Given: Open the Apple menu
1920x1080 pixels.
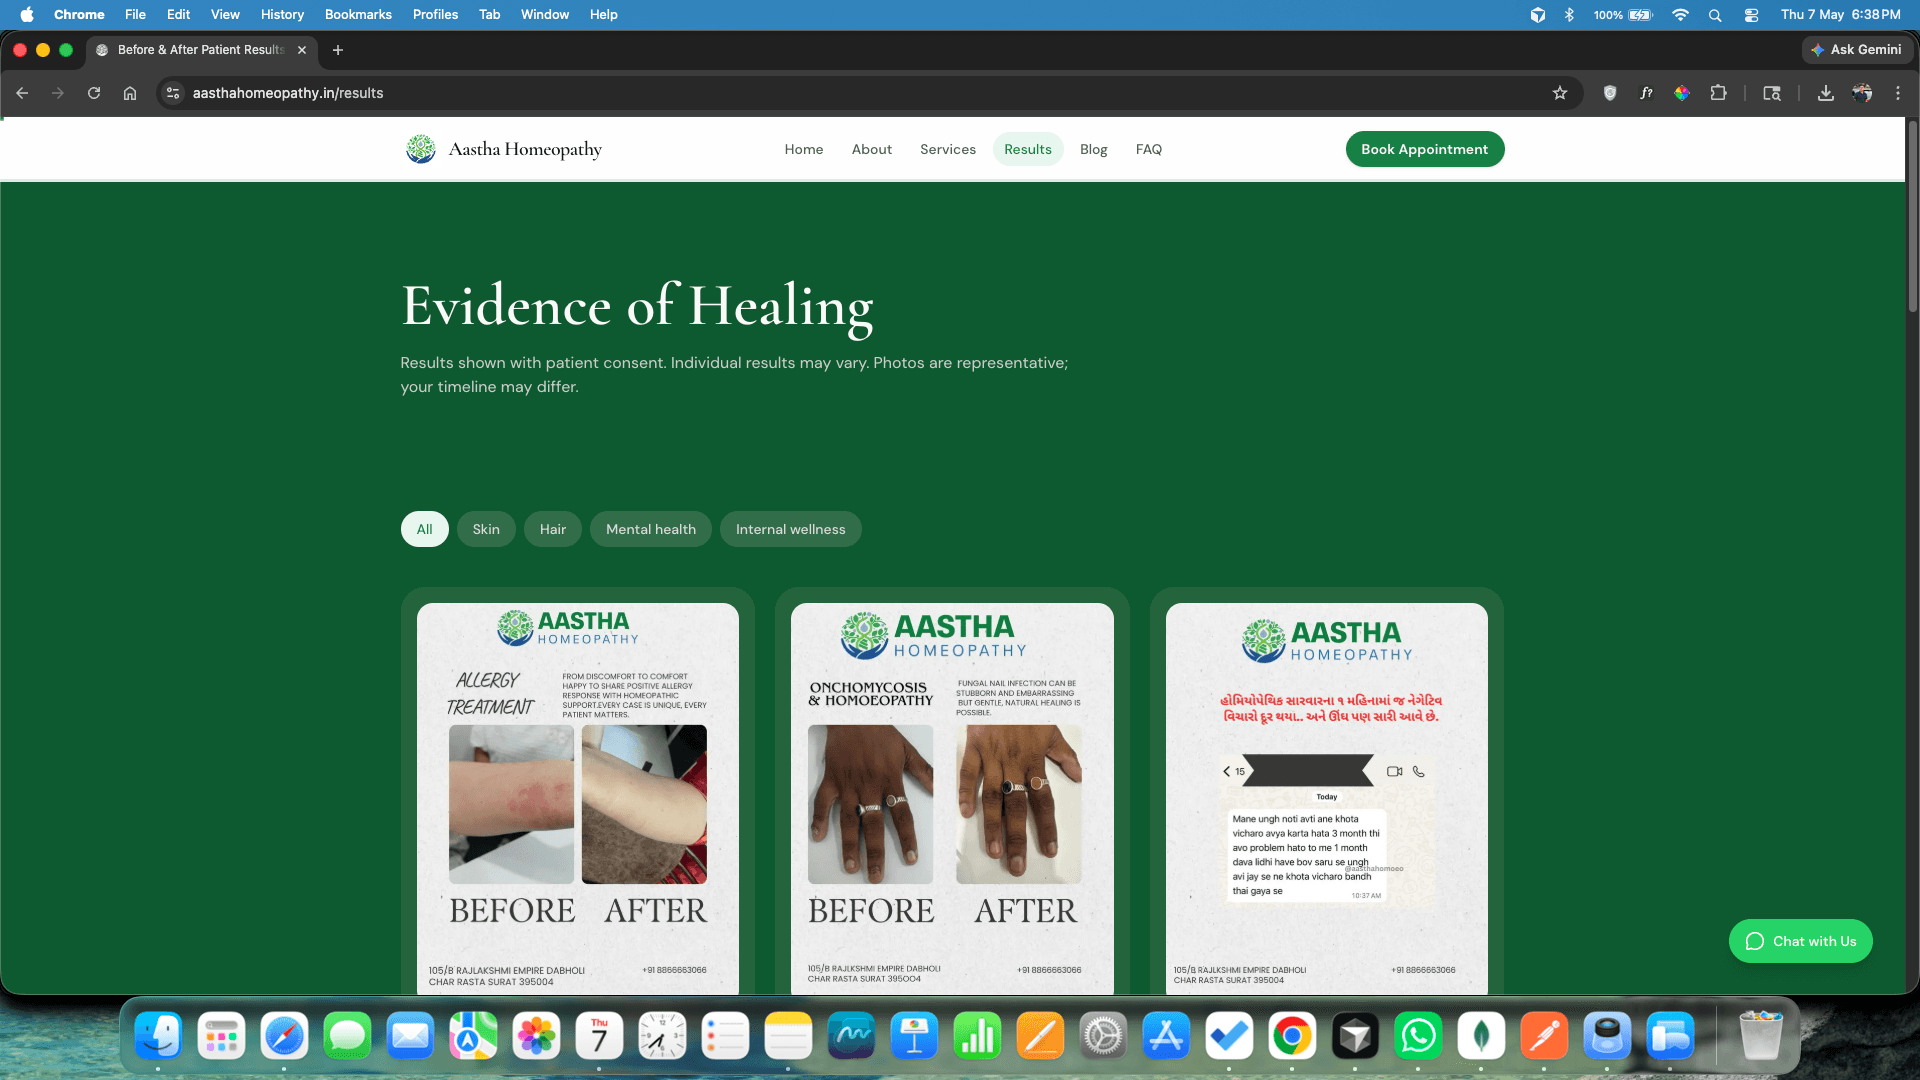Looking at the screenshot, I should coord(27,14).
